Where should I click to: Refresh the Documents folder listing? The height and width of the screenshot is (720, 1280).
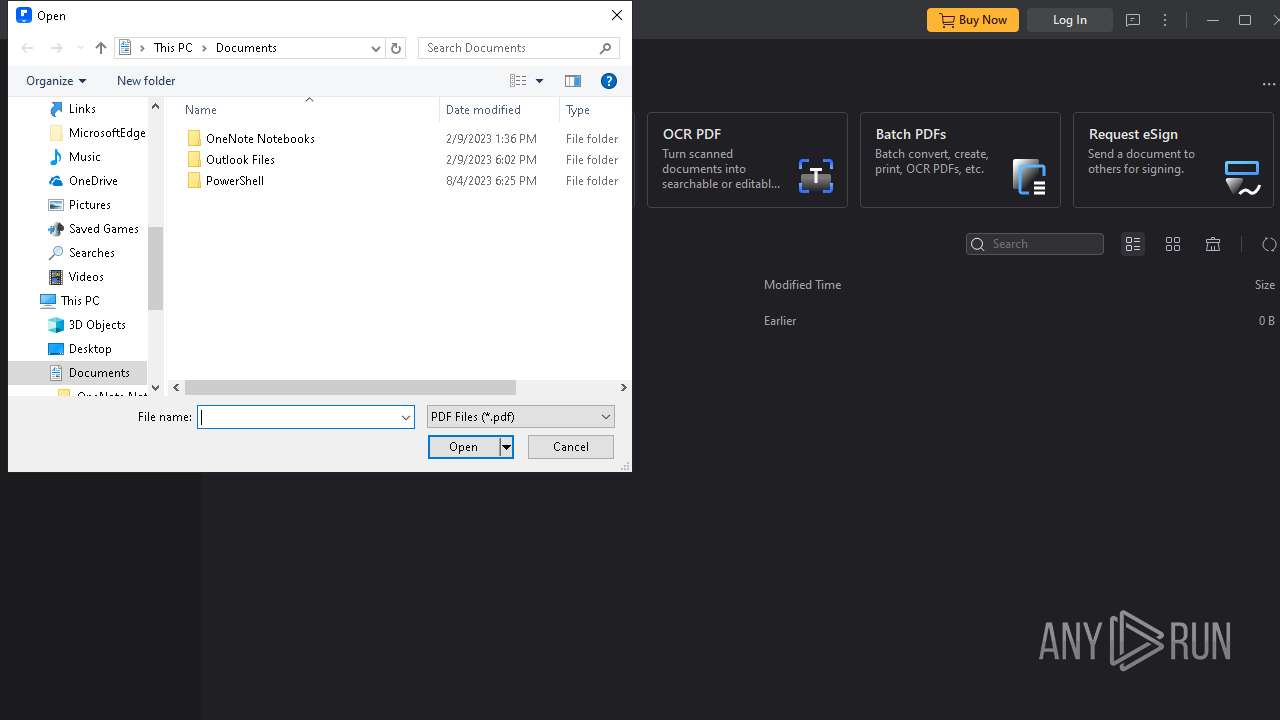pyautogui.click(x=396, y=48)
